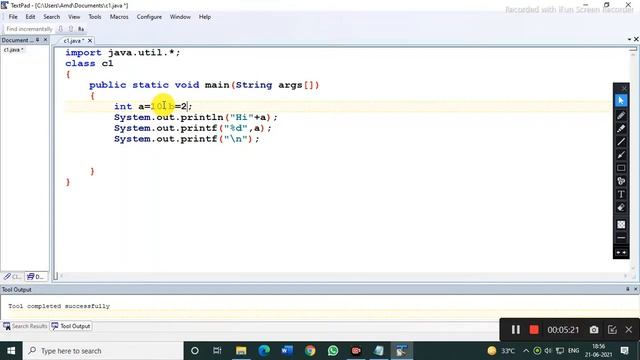
Task: Select c1.java in the Document selector list
Action: (14, 50)
